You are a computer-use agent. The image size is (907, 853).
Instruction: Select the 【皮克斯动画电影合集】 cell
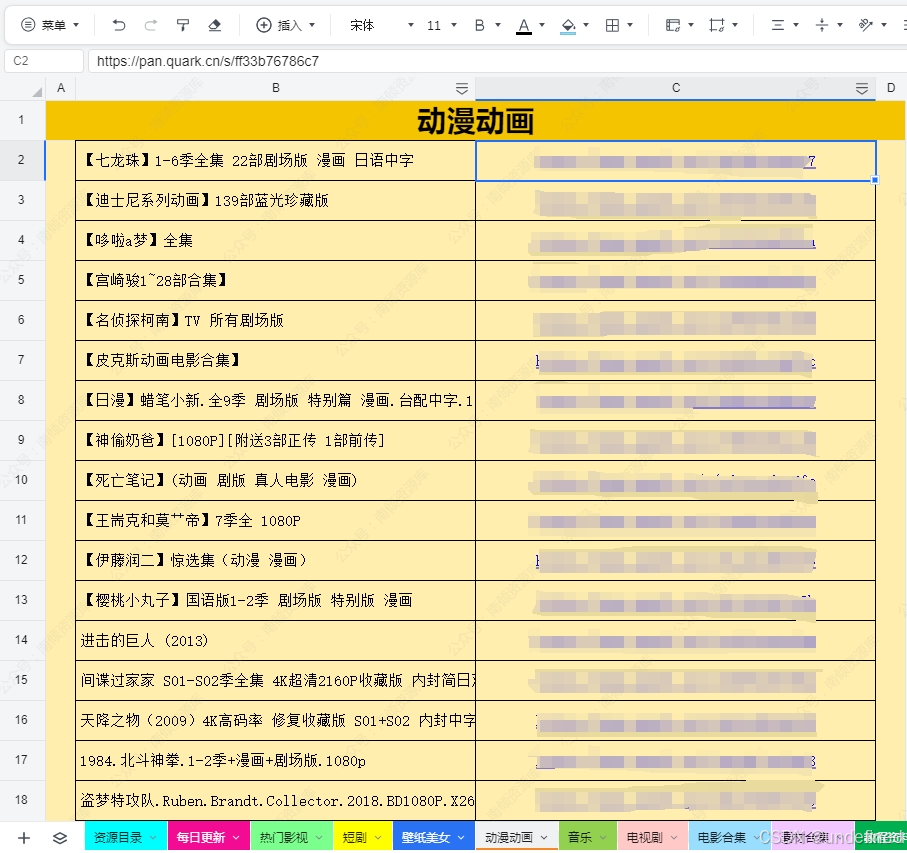pos(275,360)
